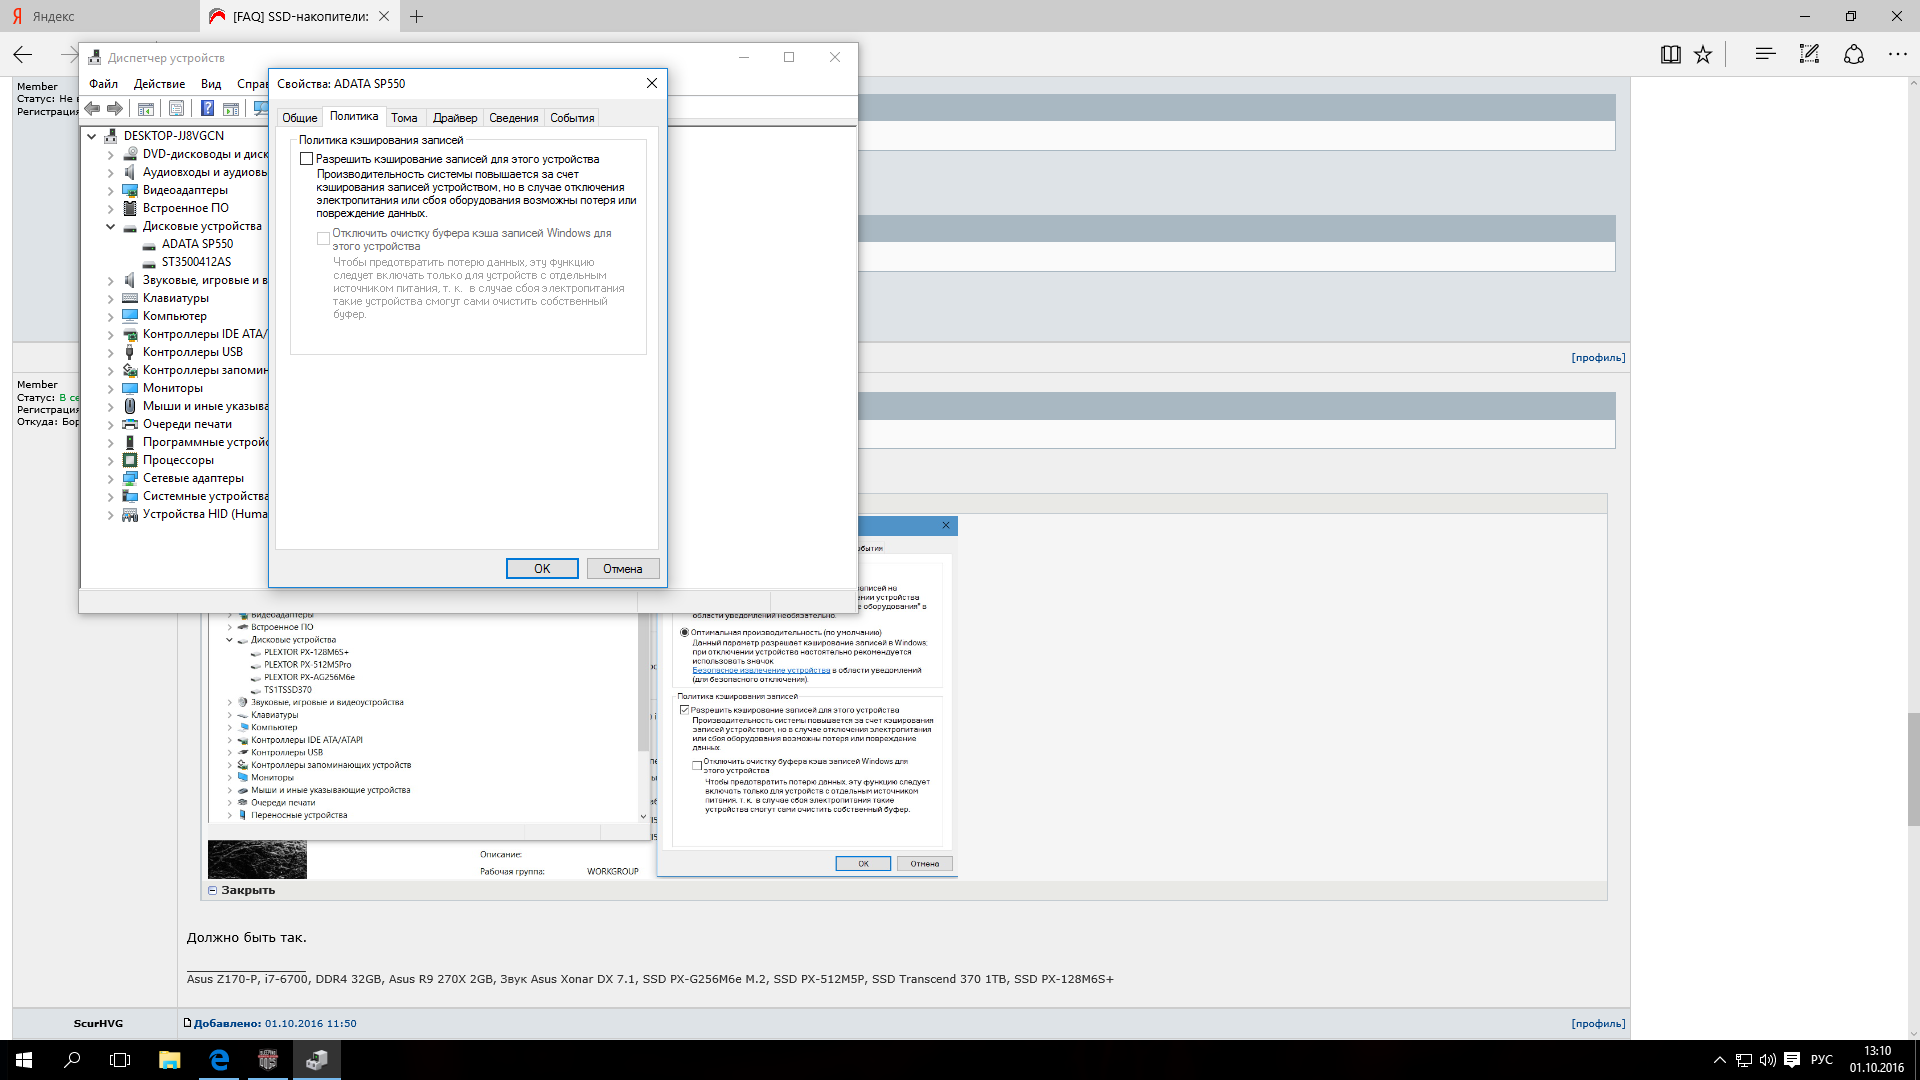This screenshot has width=1920, height=1080.
Task: Select optimal performance radio in forum screenshot
Action: click(684, 632)
